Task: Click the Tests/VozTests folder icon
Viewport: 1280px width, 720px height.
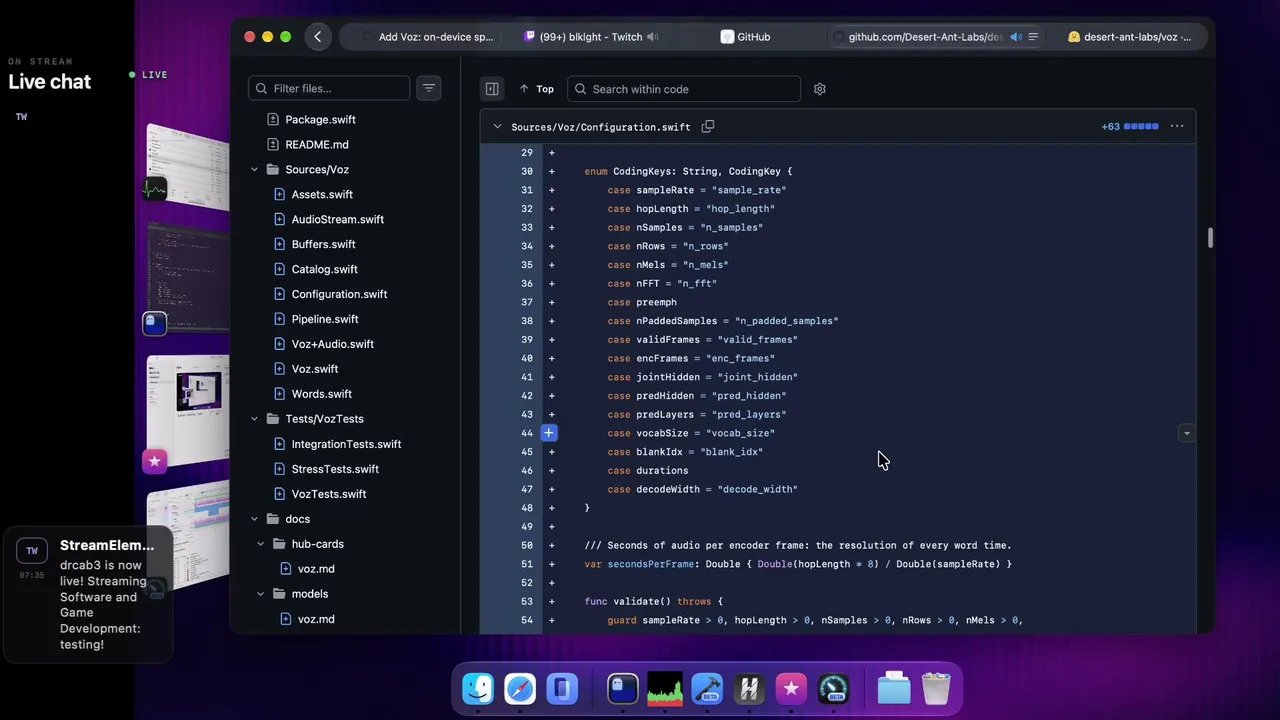Action: coord(273,419)
